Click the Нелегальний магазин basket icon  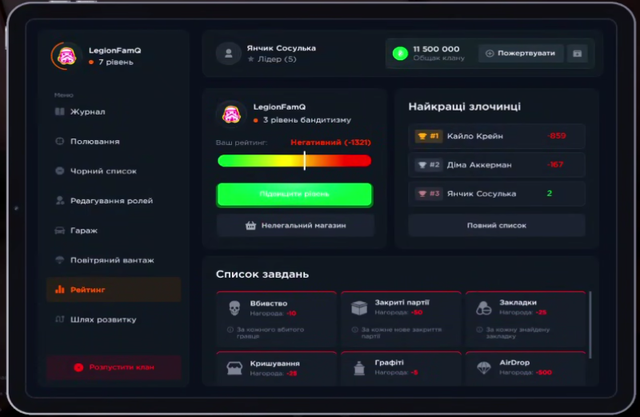pyautogui.click(x=251, y=226)
